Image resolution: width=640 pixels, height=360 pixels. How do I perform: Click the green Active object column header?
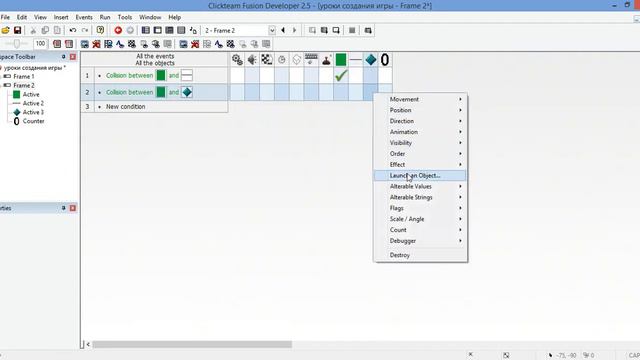(x=341, y=60)
